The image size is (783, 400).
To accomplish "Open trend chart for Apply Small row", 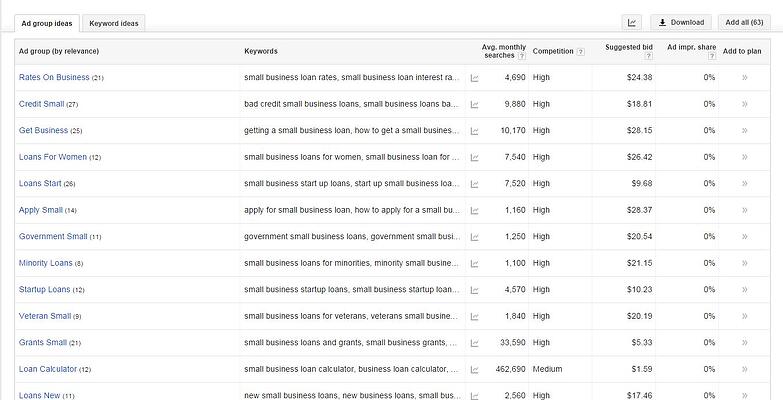I will click(474, 210).
